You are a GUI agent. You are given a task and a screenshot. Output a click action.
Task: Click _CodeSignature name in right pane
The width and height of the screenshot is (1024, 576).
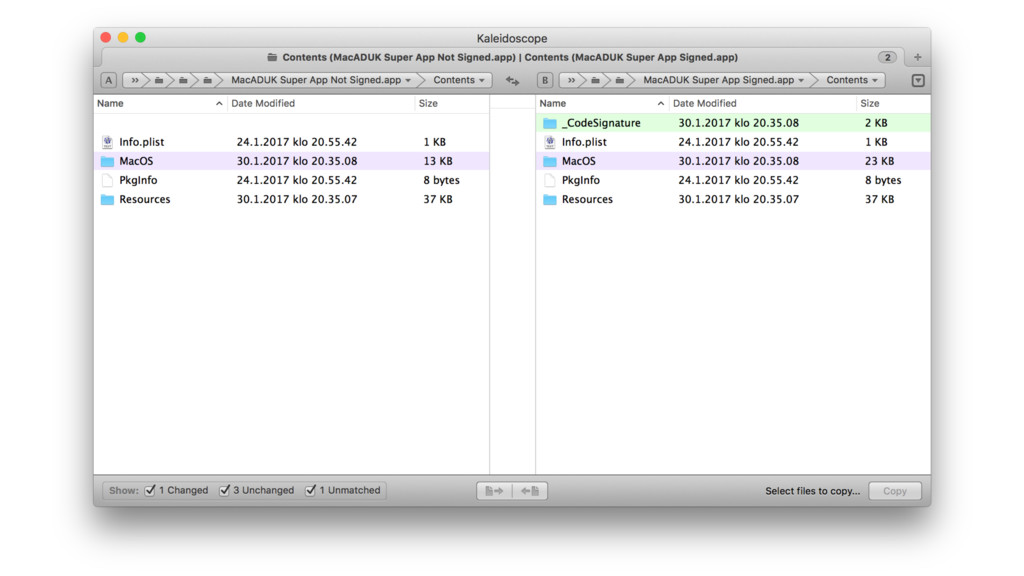(601, 123)
